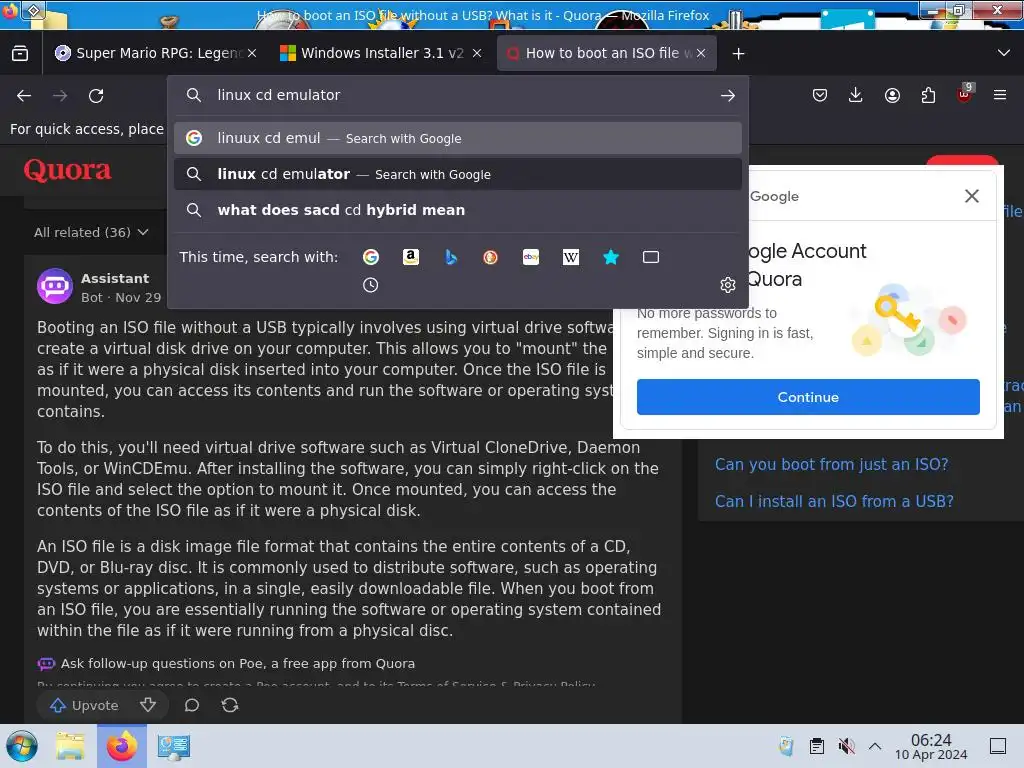1024x768 pixels.
Task: Reload the current page
Action: tap(96, 96)
